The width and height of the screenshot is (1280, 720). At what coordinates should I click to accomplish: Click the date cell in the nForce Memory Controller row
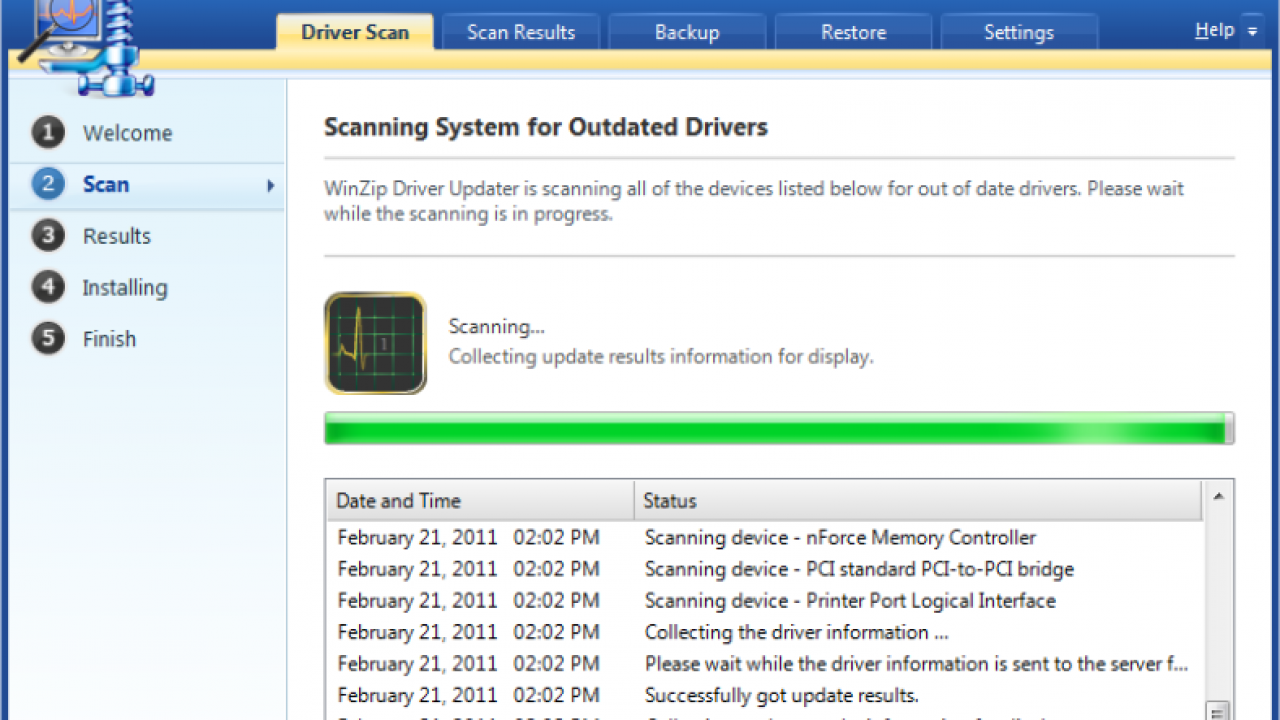[468, 538]
